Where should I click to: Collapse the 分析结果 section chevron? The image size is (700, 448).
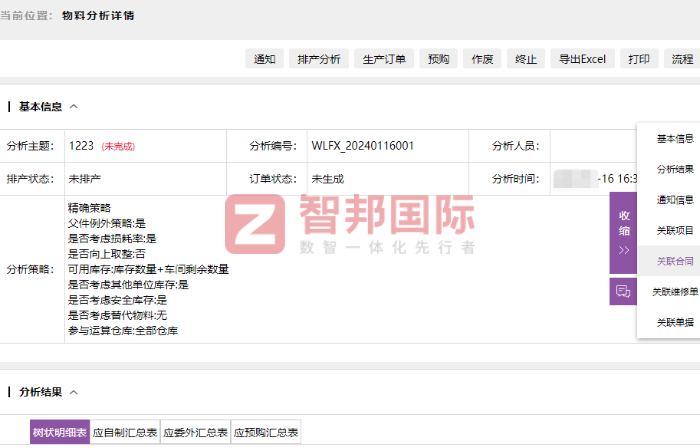pyautogui.click(x=74, y=393)
